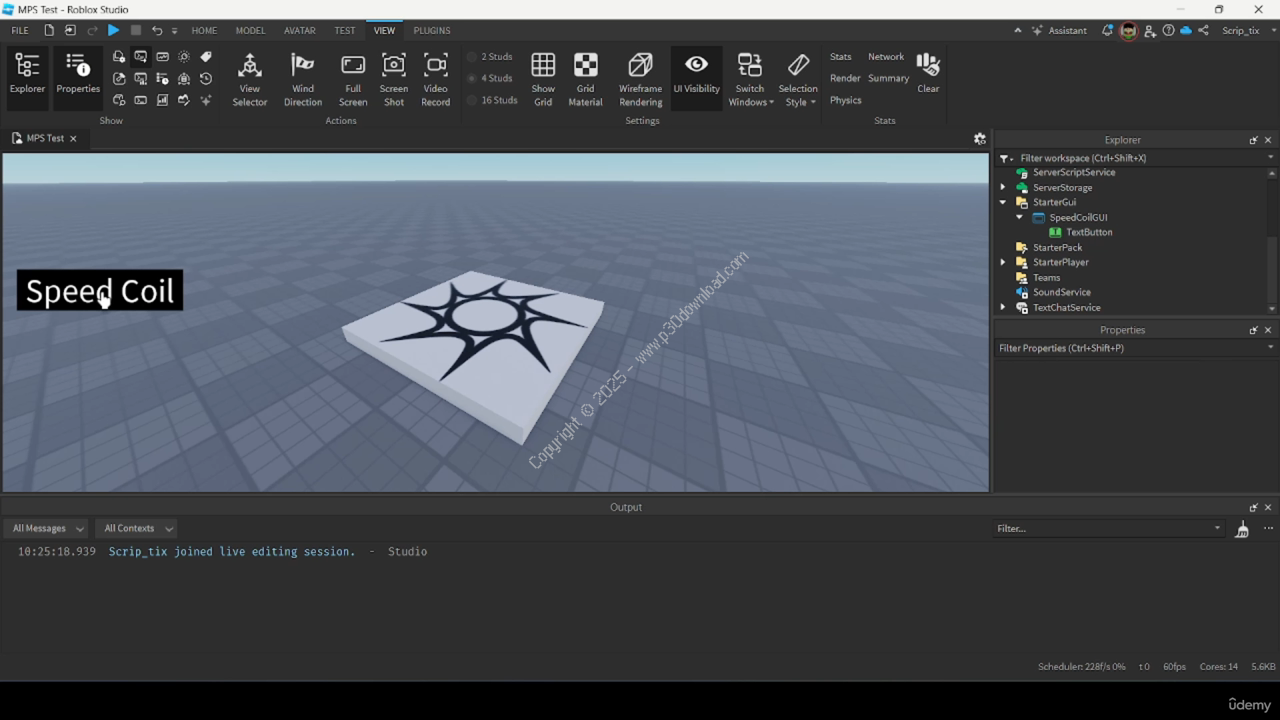Click the Clear stats icon

(928, 65)
